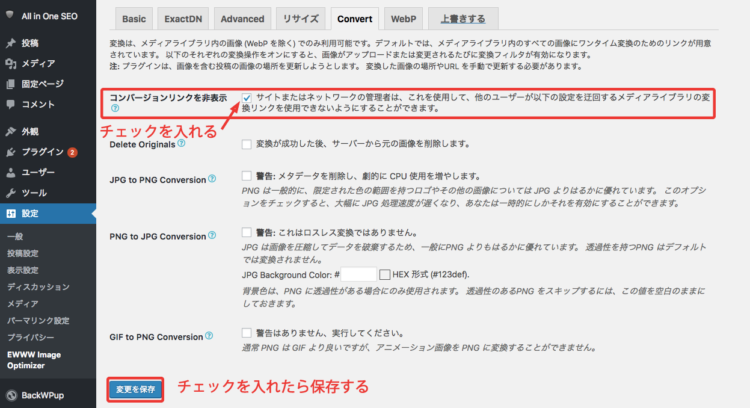Tick the GIF to PNG Conversion checkbox
Screen dimensions: 750x408
(x=246, y=332)
